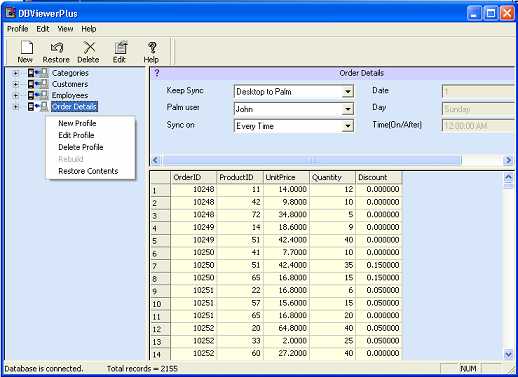Click UnitPrice cell 9.8000 in row 2

pyautogui.click(x=286, y=202)
